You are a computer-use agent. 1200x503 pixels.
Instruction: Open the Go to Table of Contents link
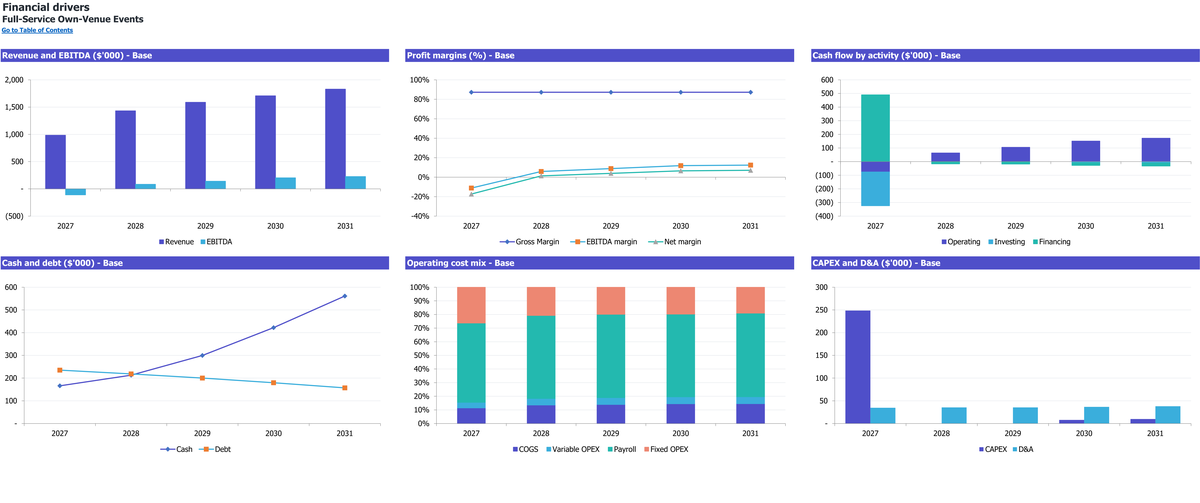coord(37,30)
